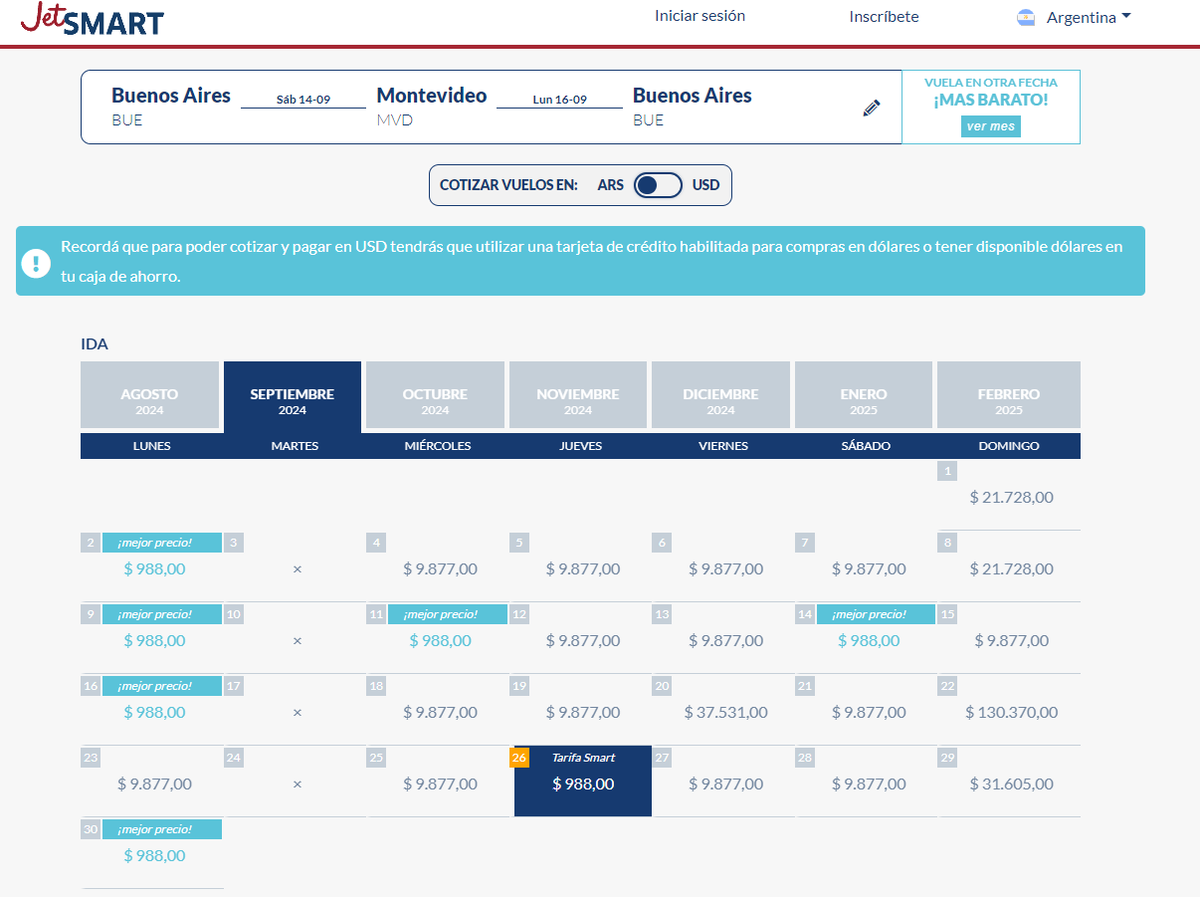Image resolution: width=1200 pixels, height=897 pixels.
Task: Select the USD currency label
Action: coord(706,185)
